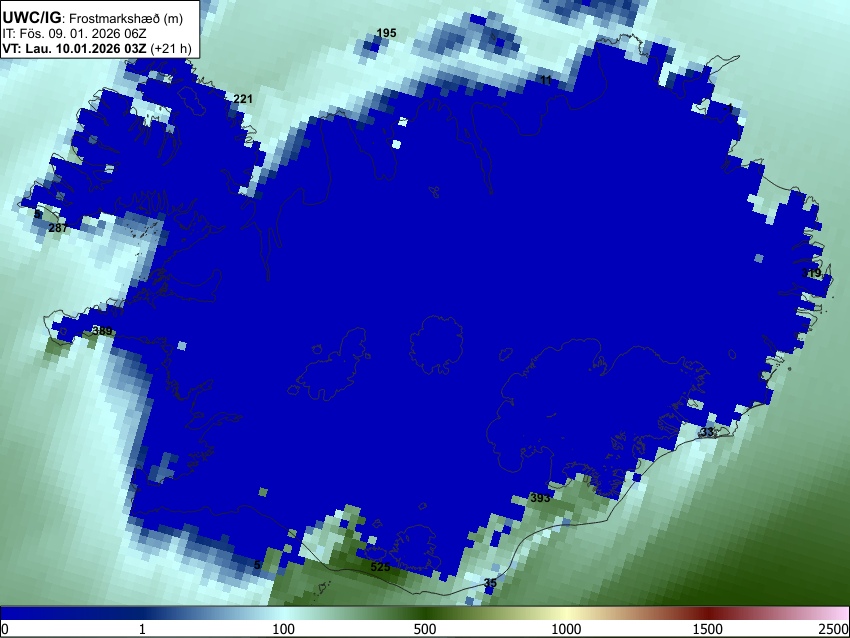Click the dark green color scale section above 500
This screenshot has height=638, width=850.
pos(425,614)
